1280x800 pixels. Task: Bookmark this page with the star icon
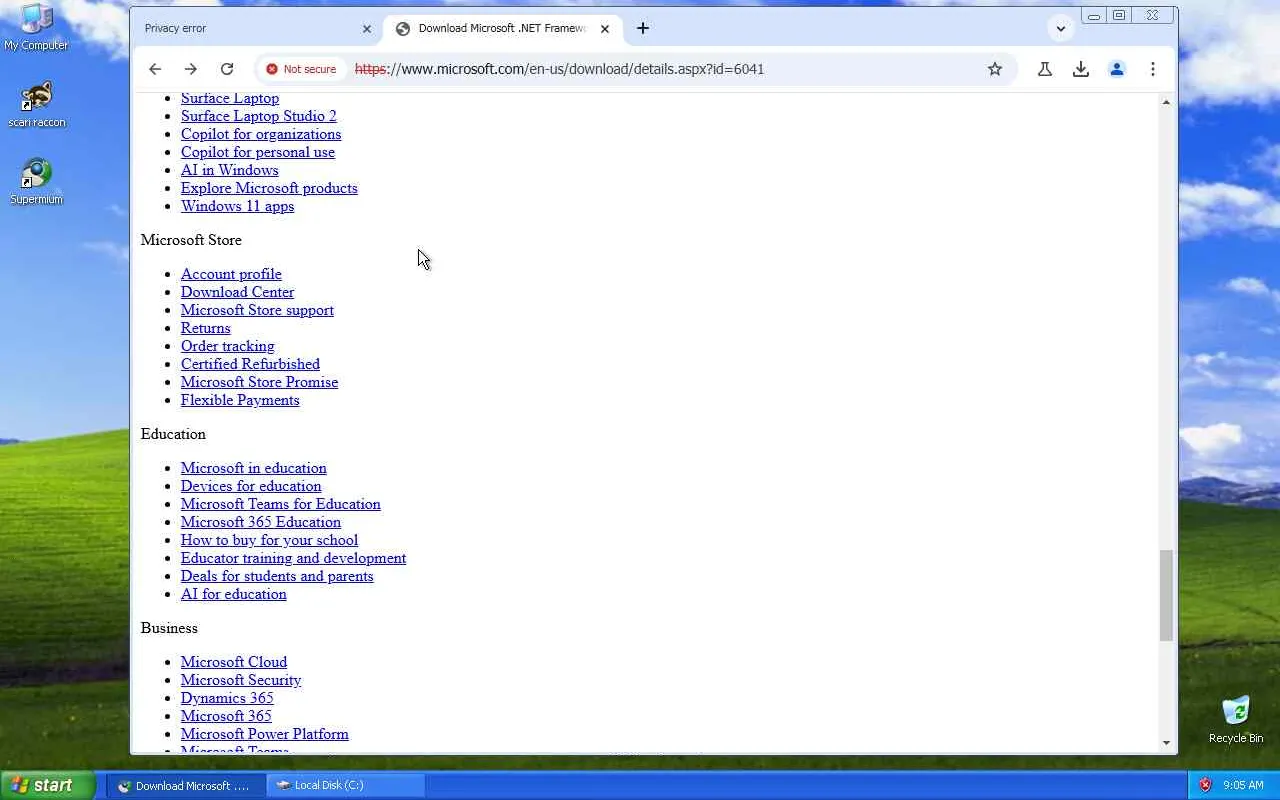(995, 69)
